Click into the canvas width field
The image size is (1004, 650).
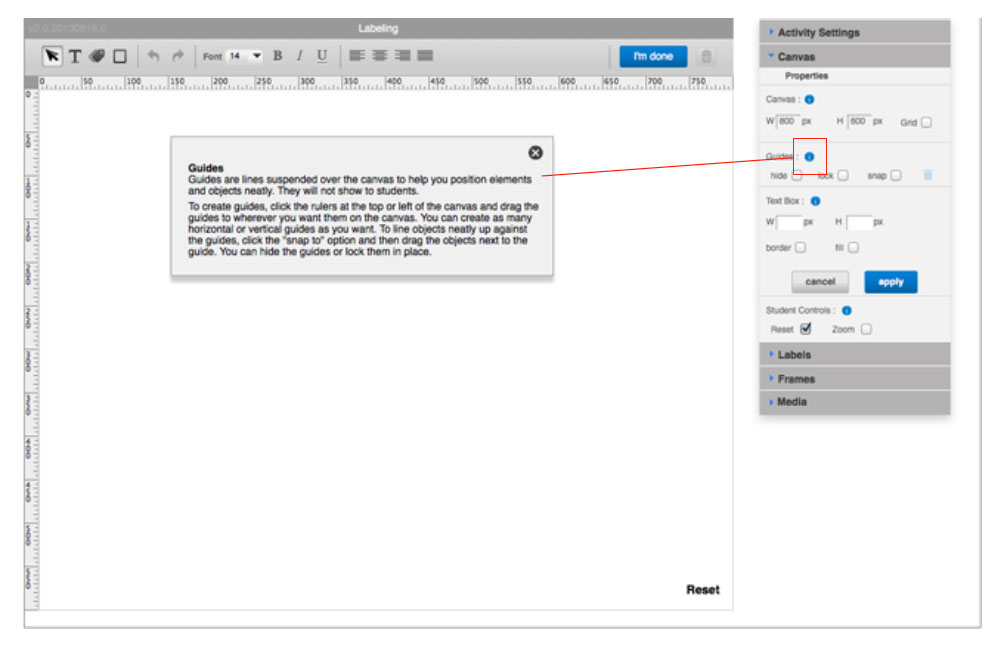click(x=787, y=122)
